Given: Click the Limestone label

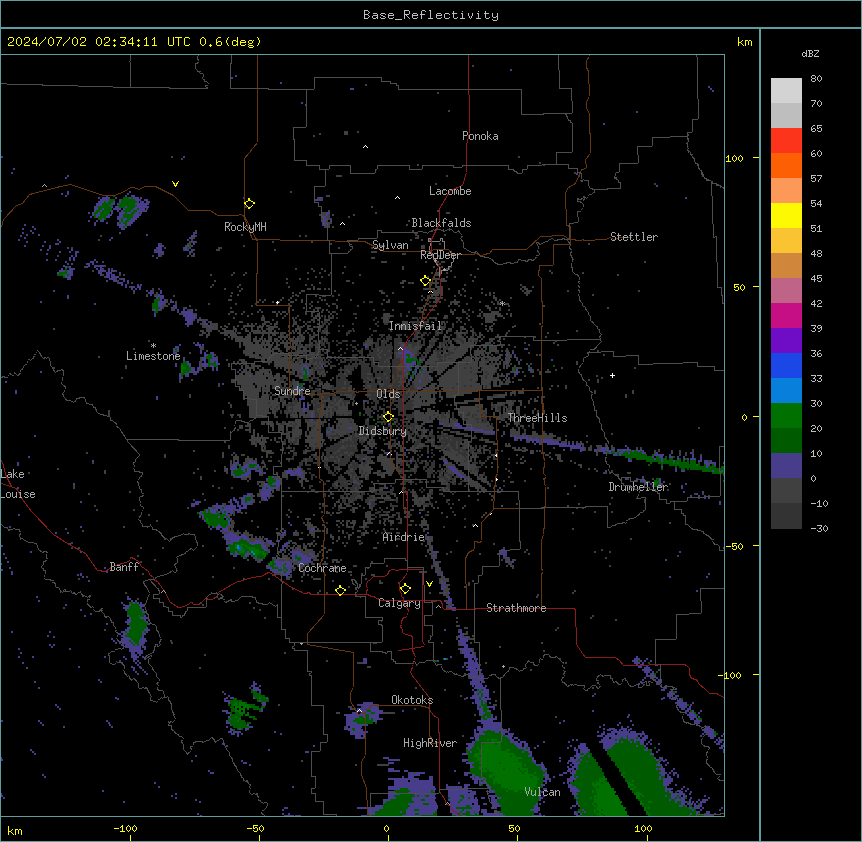Looking at the screenshot, I should (153, 356).
